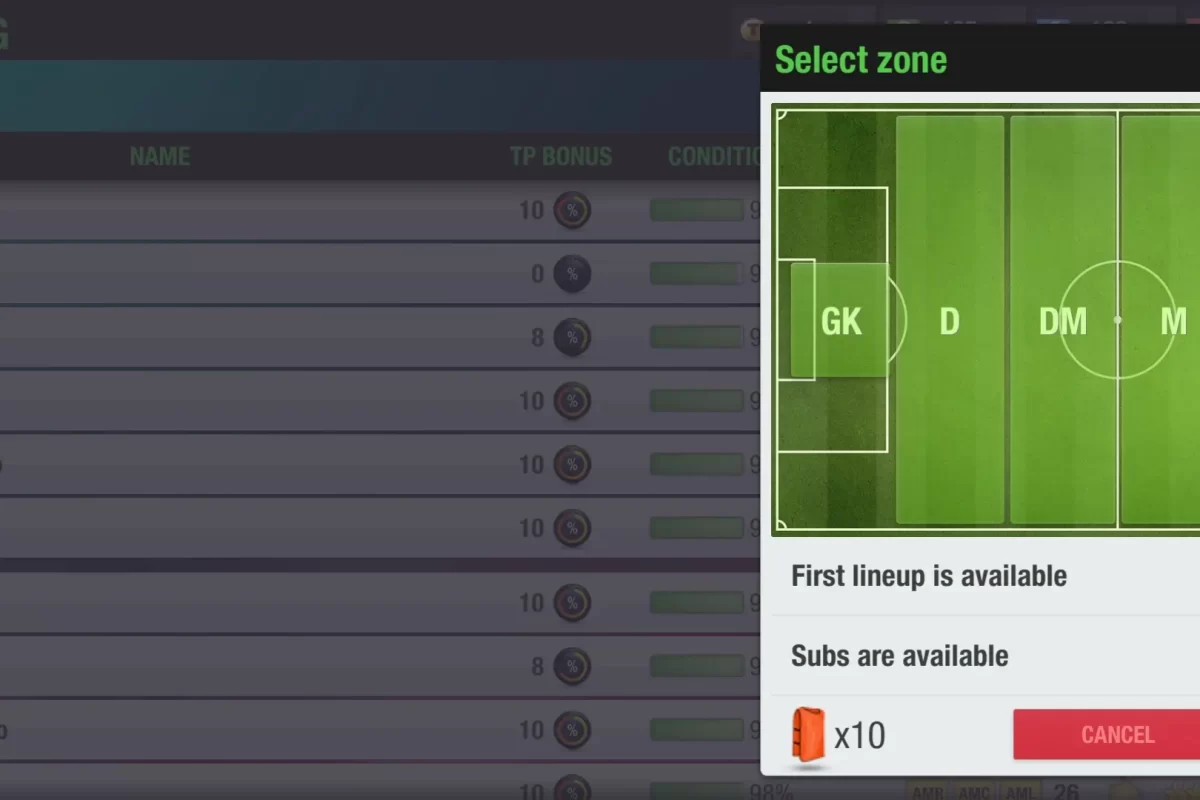Click the topmost TP bonus percent icon
Image resolution: width=1200 pixels, height=800 pixels.
(x=572, y=210)
